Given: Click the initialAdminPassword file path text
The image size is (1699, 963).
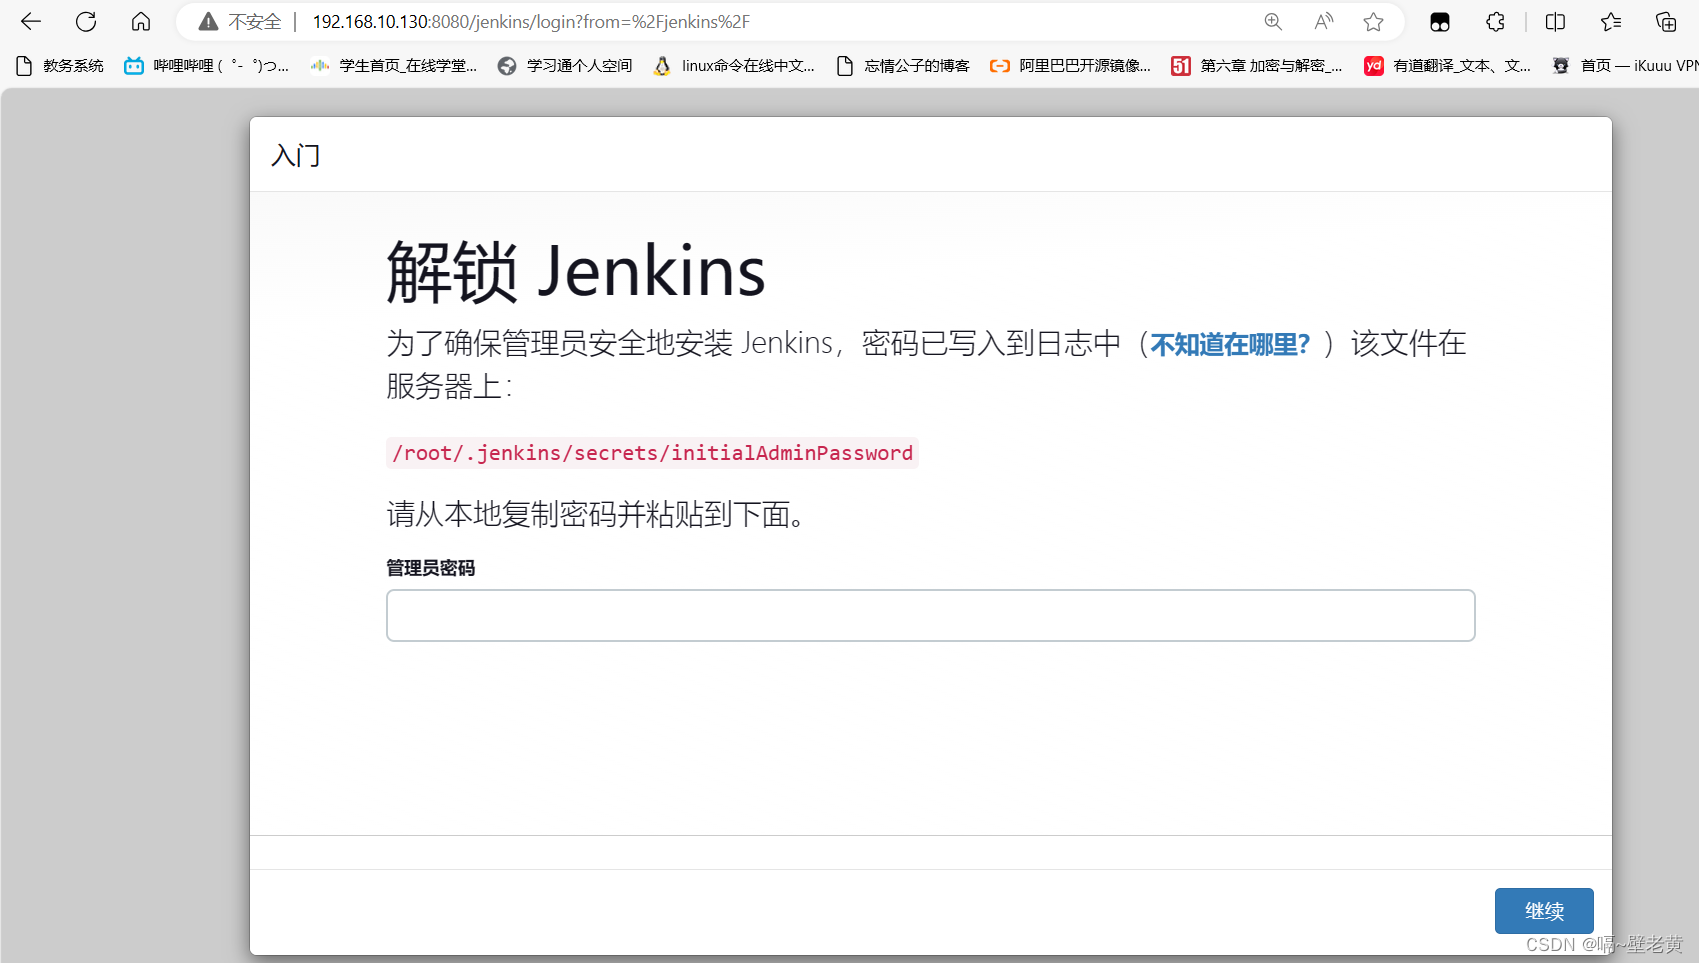Looking at the screenshot, I should (652, 453).
